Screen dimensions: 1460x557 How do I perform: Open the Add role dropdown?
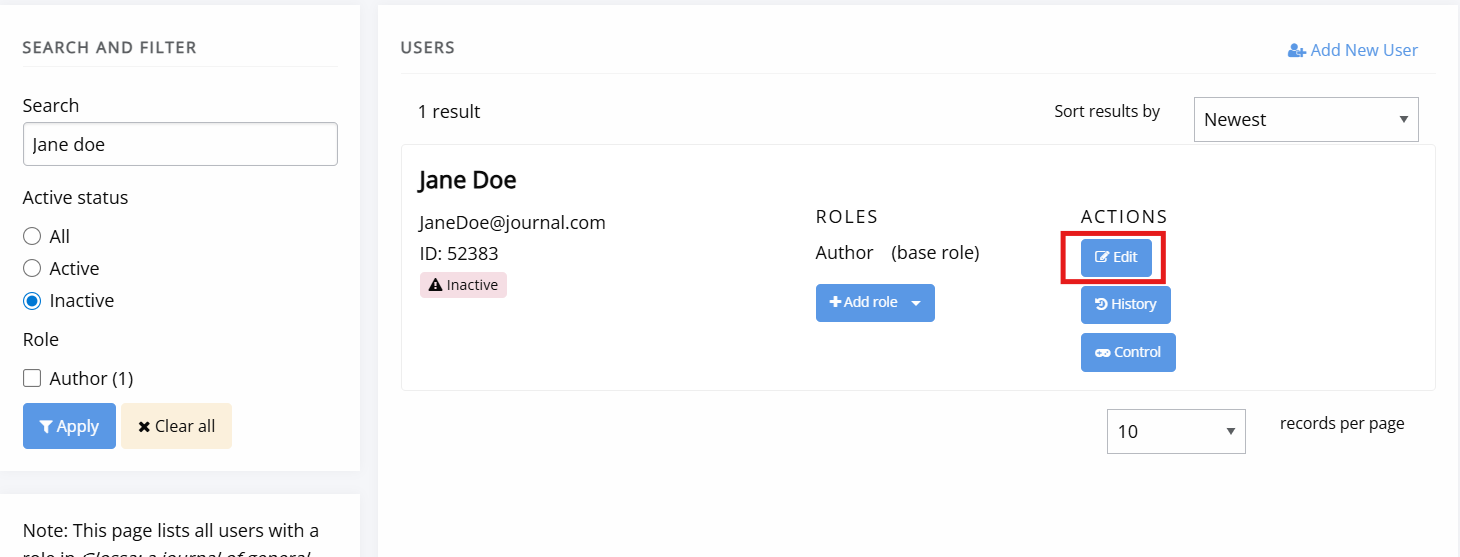(x=875, y=302)
